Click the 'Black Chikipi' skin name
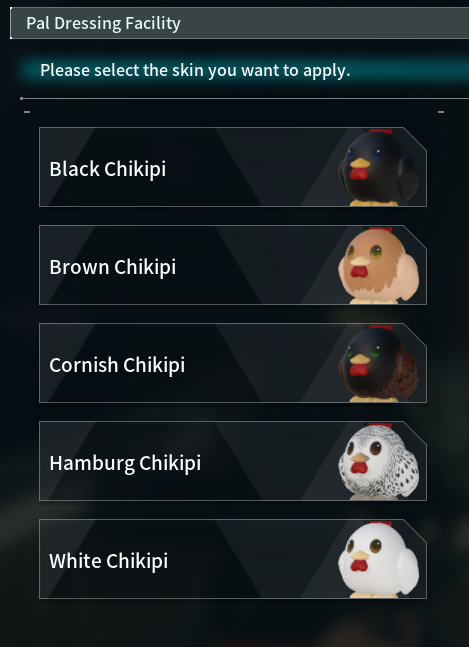This screenshot has height=647, width=469. coord(108,169)
